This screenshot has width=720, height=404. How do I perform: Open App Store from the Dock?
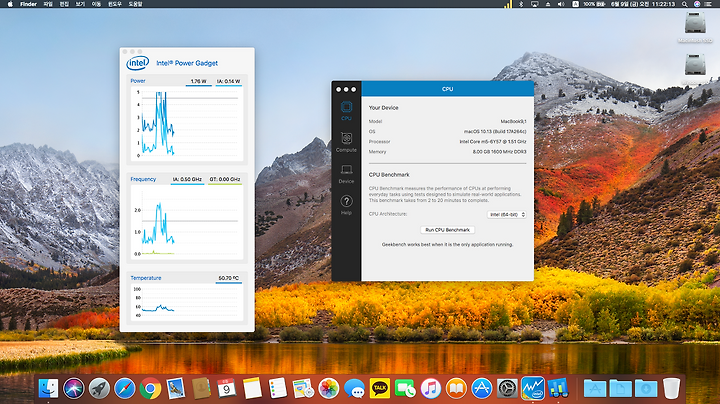point(482,388)
